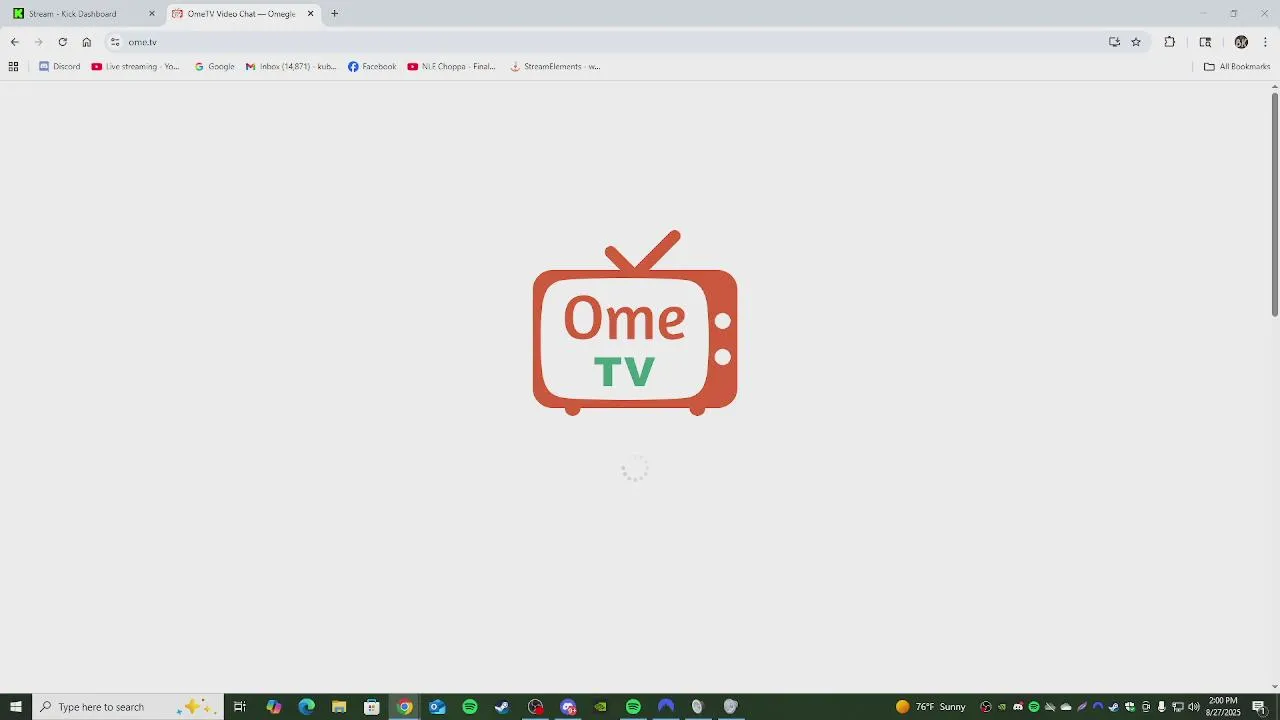1280x720 pixels.
Task: Open the Windows Start menu
Action: 16,707
